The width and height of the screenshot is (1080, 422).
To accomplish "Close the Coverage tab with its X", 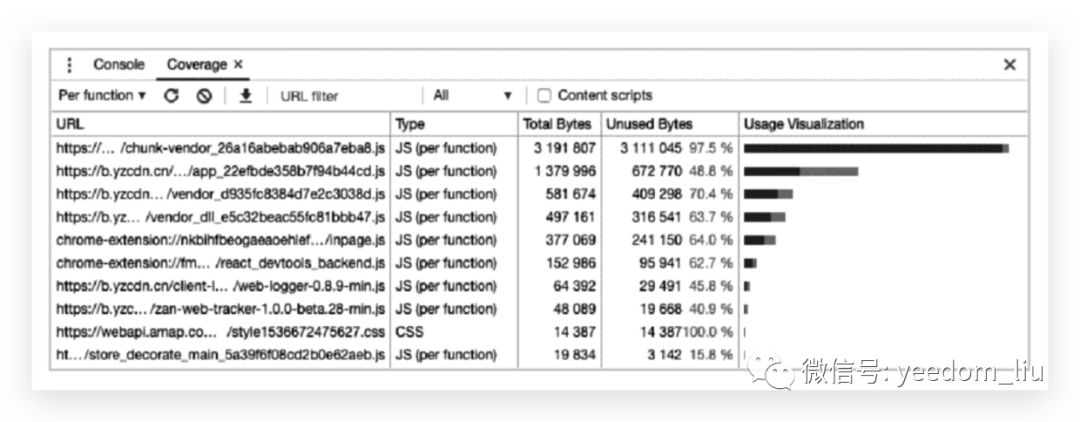I will pyautogui.click(x=238, y=65).
